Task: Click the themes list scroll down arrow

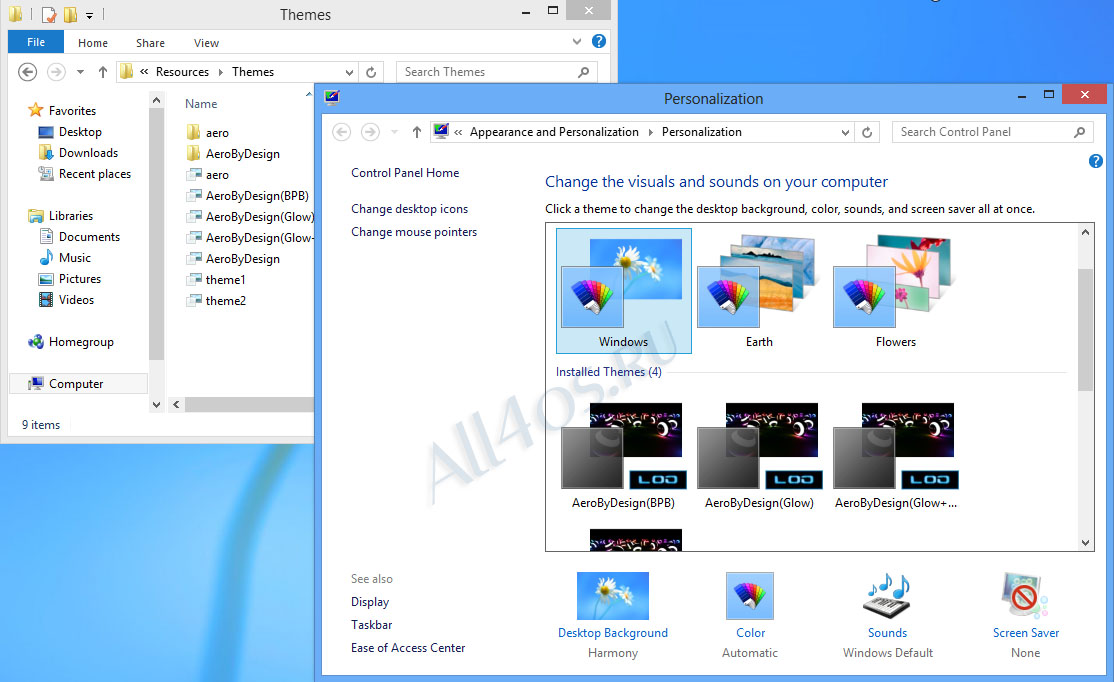Action: tap(1085, 543)
